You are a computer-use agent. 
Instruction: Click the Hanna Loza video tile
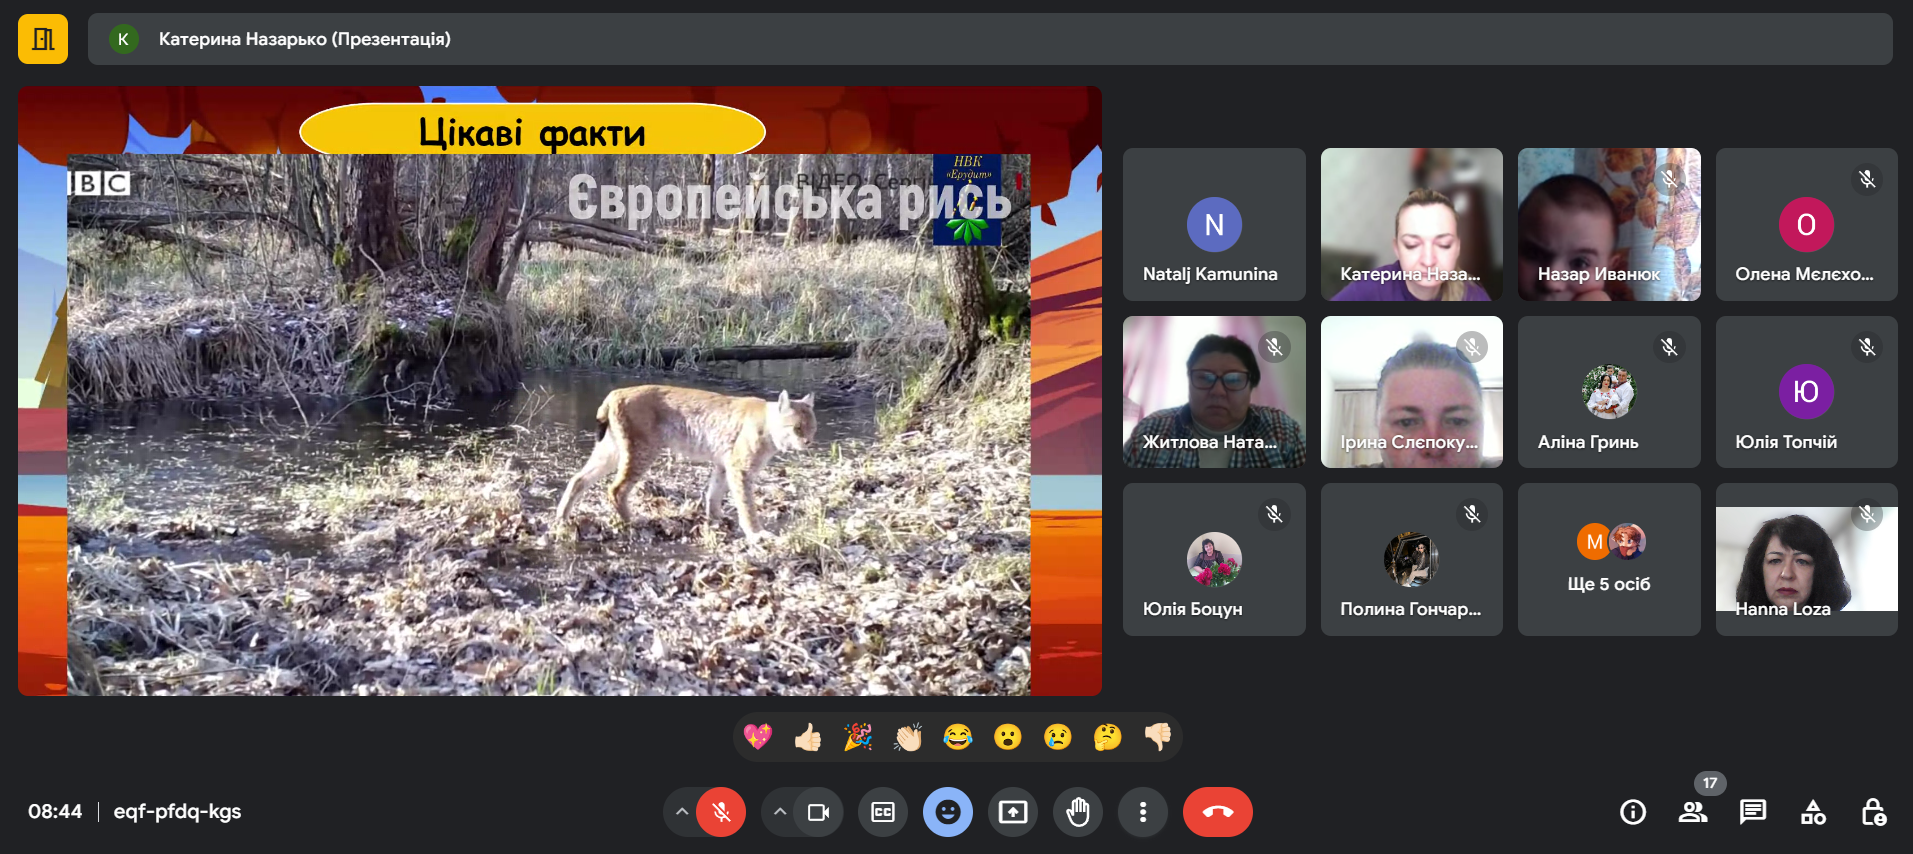(x=1806, y=560)
